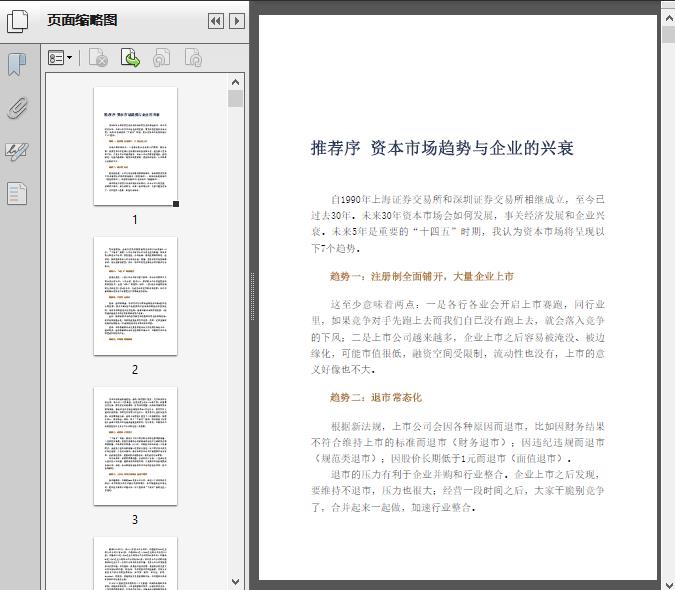Delete the selected page via toolbar
This screenshot has height=590, width=675.
pos(98,58)
